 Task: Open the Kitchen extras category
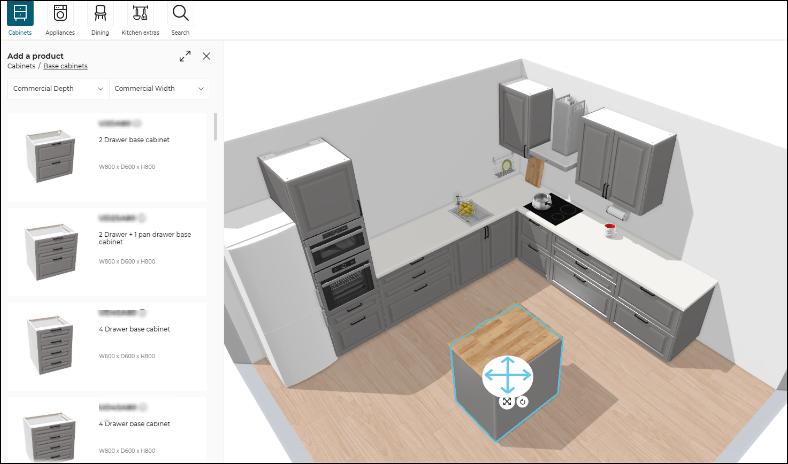pyautogui.click(x=140, y=19)
